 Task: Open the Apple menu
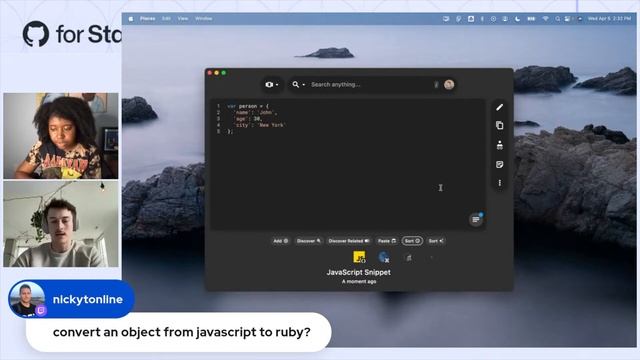click(131, 19)
